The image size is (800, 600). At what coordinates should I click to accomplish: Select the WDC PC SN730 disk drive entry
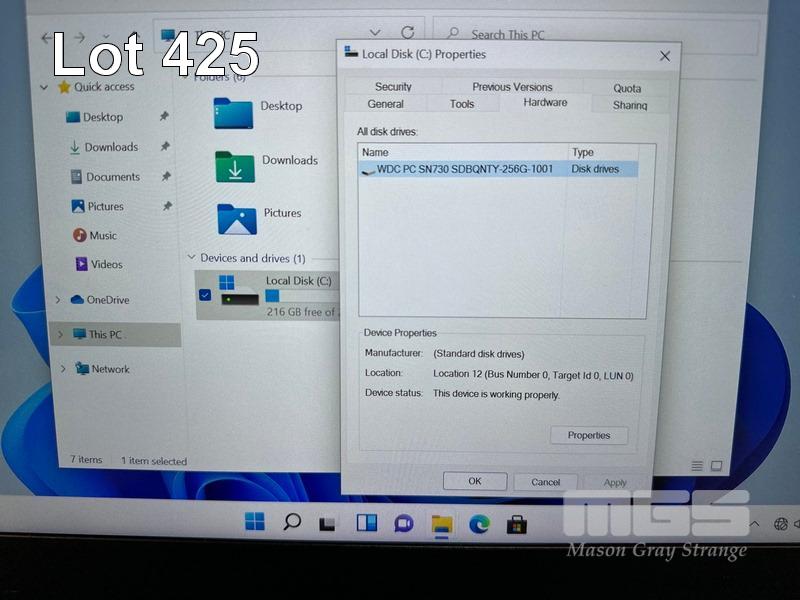(x=464, y=169)
